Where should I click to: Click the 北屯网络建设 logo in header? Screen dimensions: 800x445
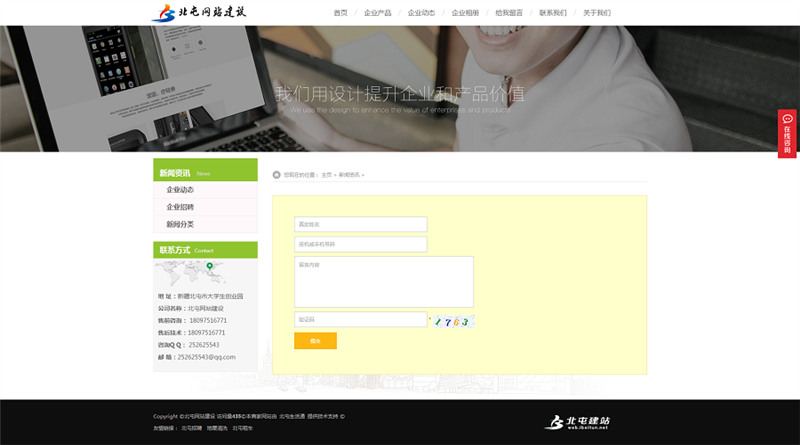tap(198, 13)
